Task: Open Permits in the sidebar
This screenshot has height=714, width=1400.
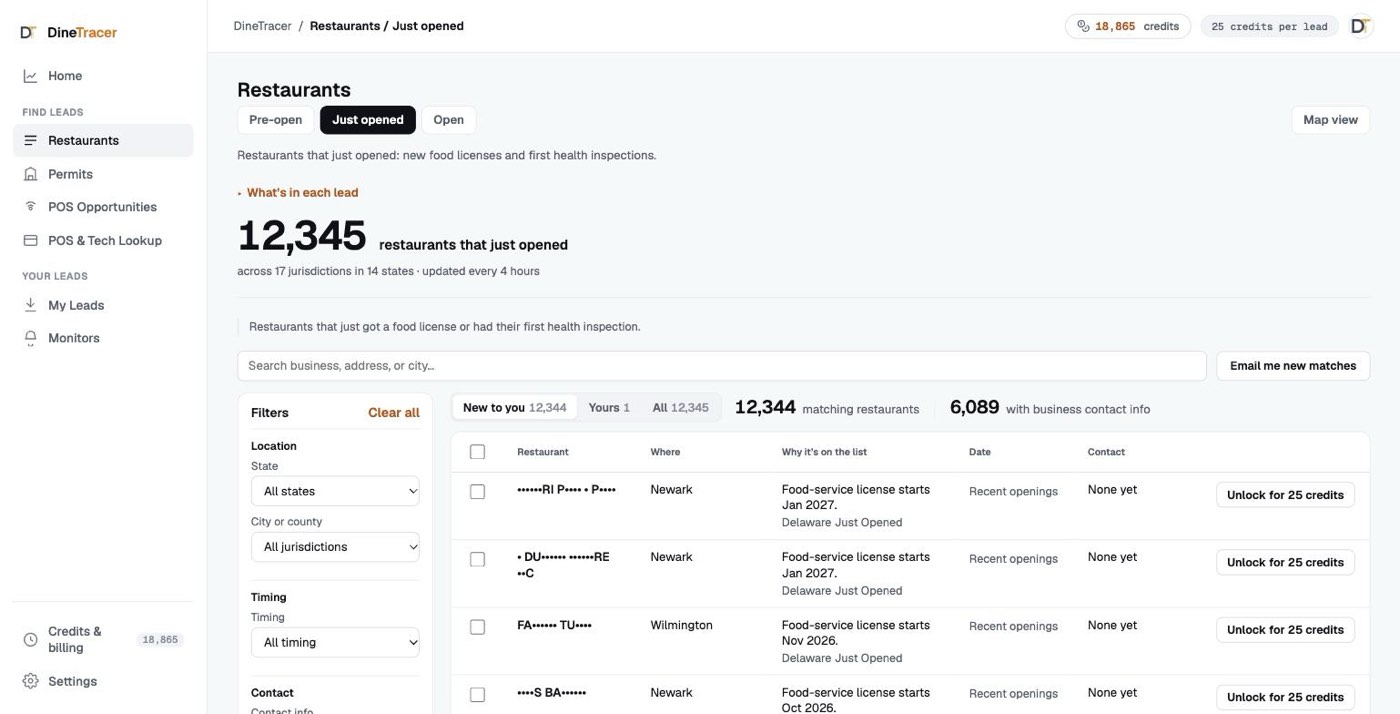Action: [x=103, y=174]
